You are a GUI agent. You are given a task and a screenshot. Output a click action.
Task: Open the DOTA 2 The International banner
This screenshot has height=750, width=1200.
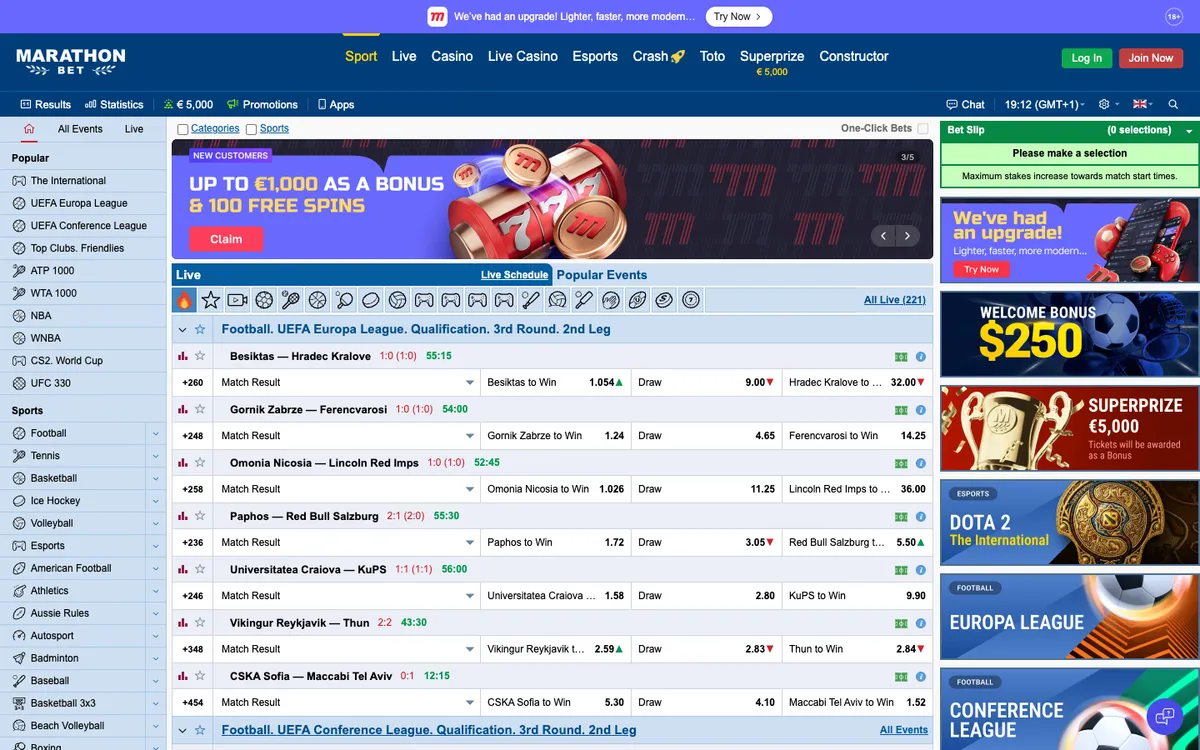[1069, 522]
